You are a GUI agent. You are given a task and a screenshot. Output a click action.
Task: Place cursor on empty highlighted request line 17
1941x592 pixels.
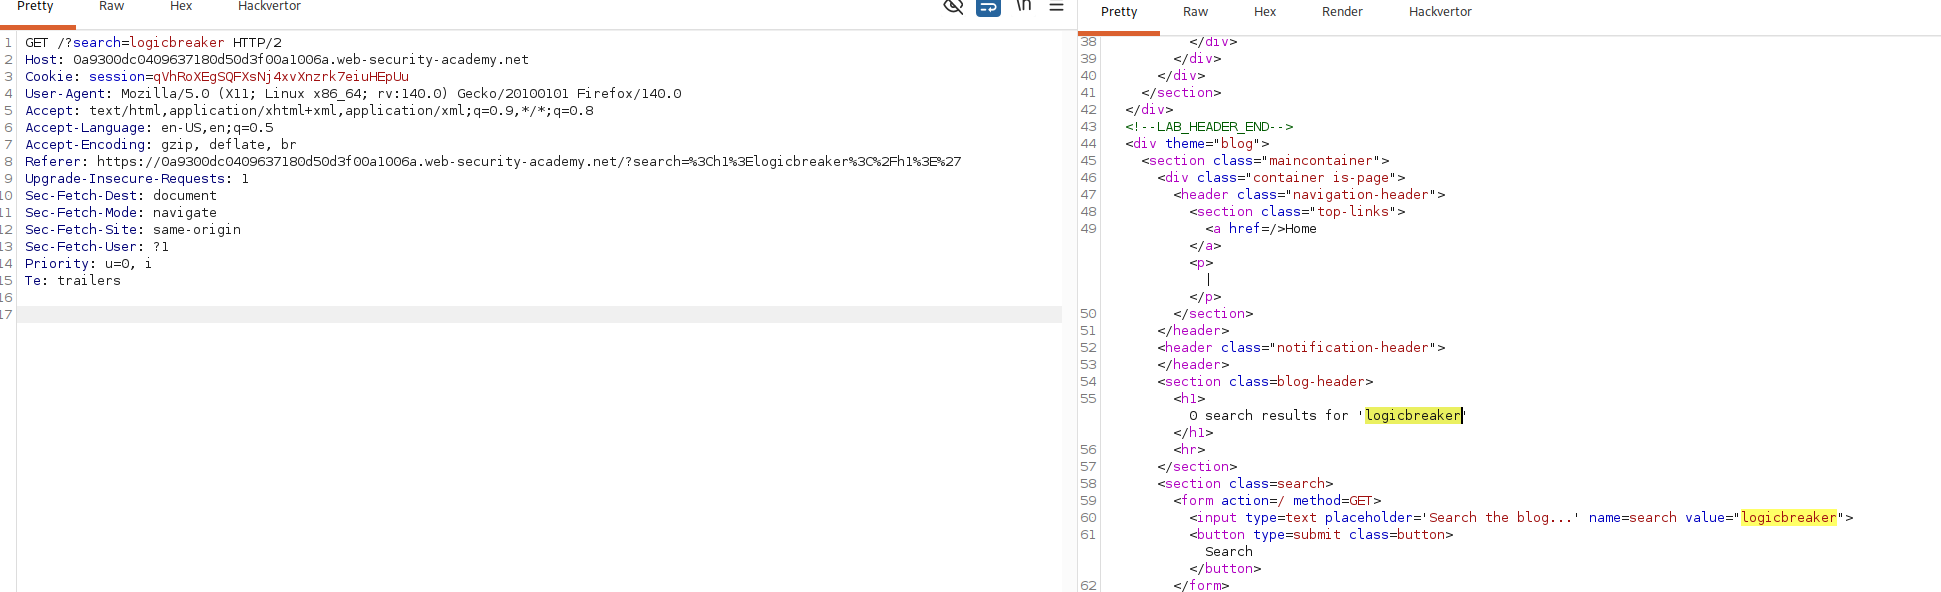click(539, 314)
